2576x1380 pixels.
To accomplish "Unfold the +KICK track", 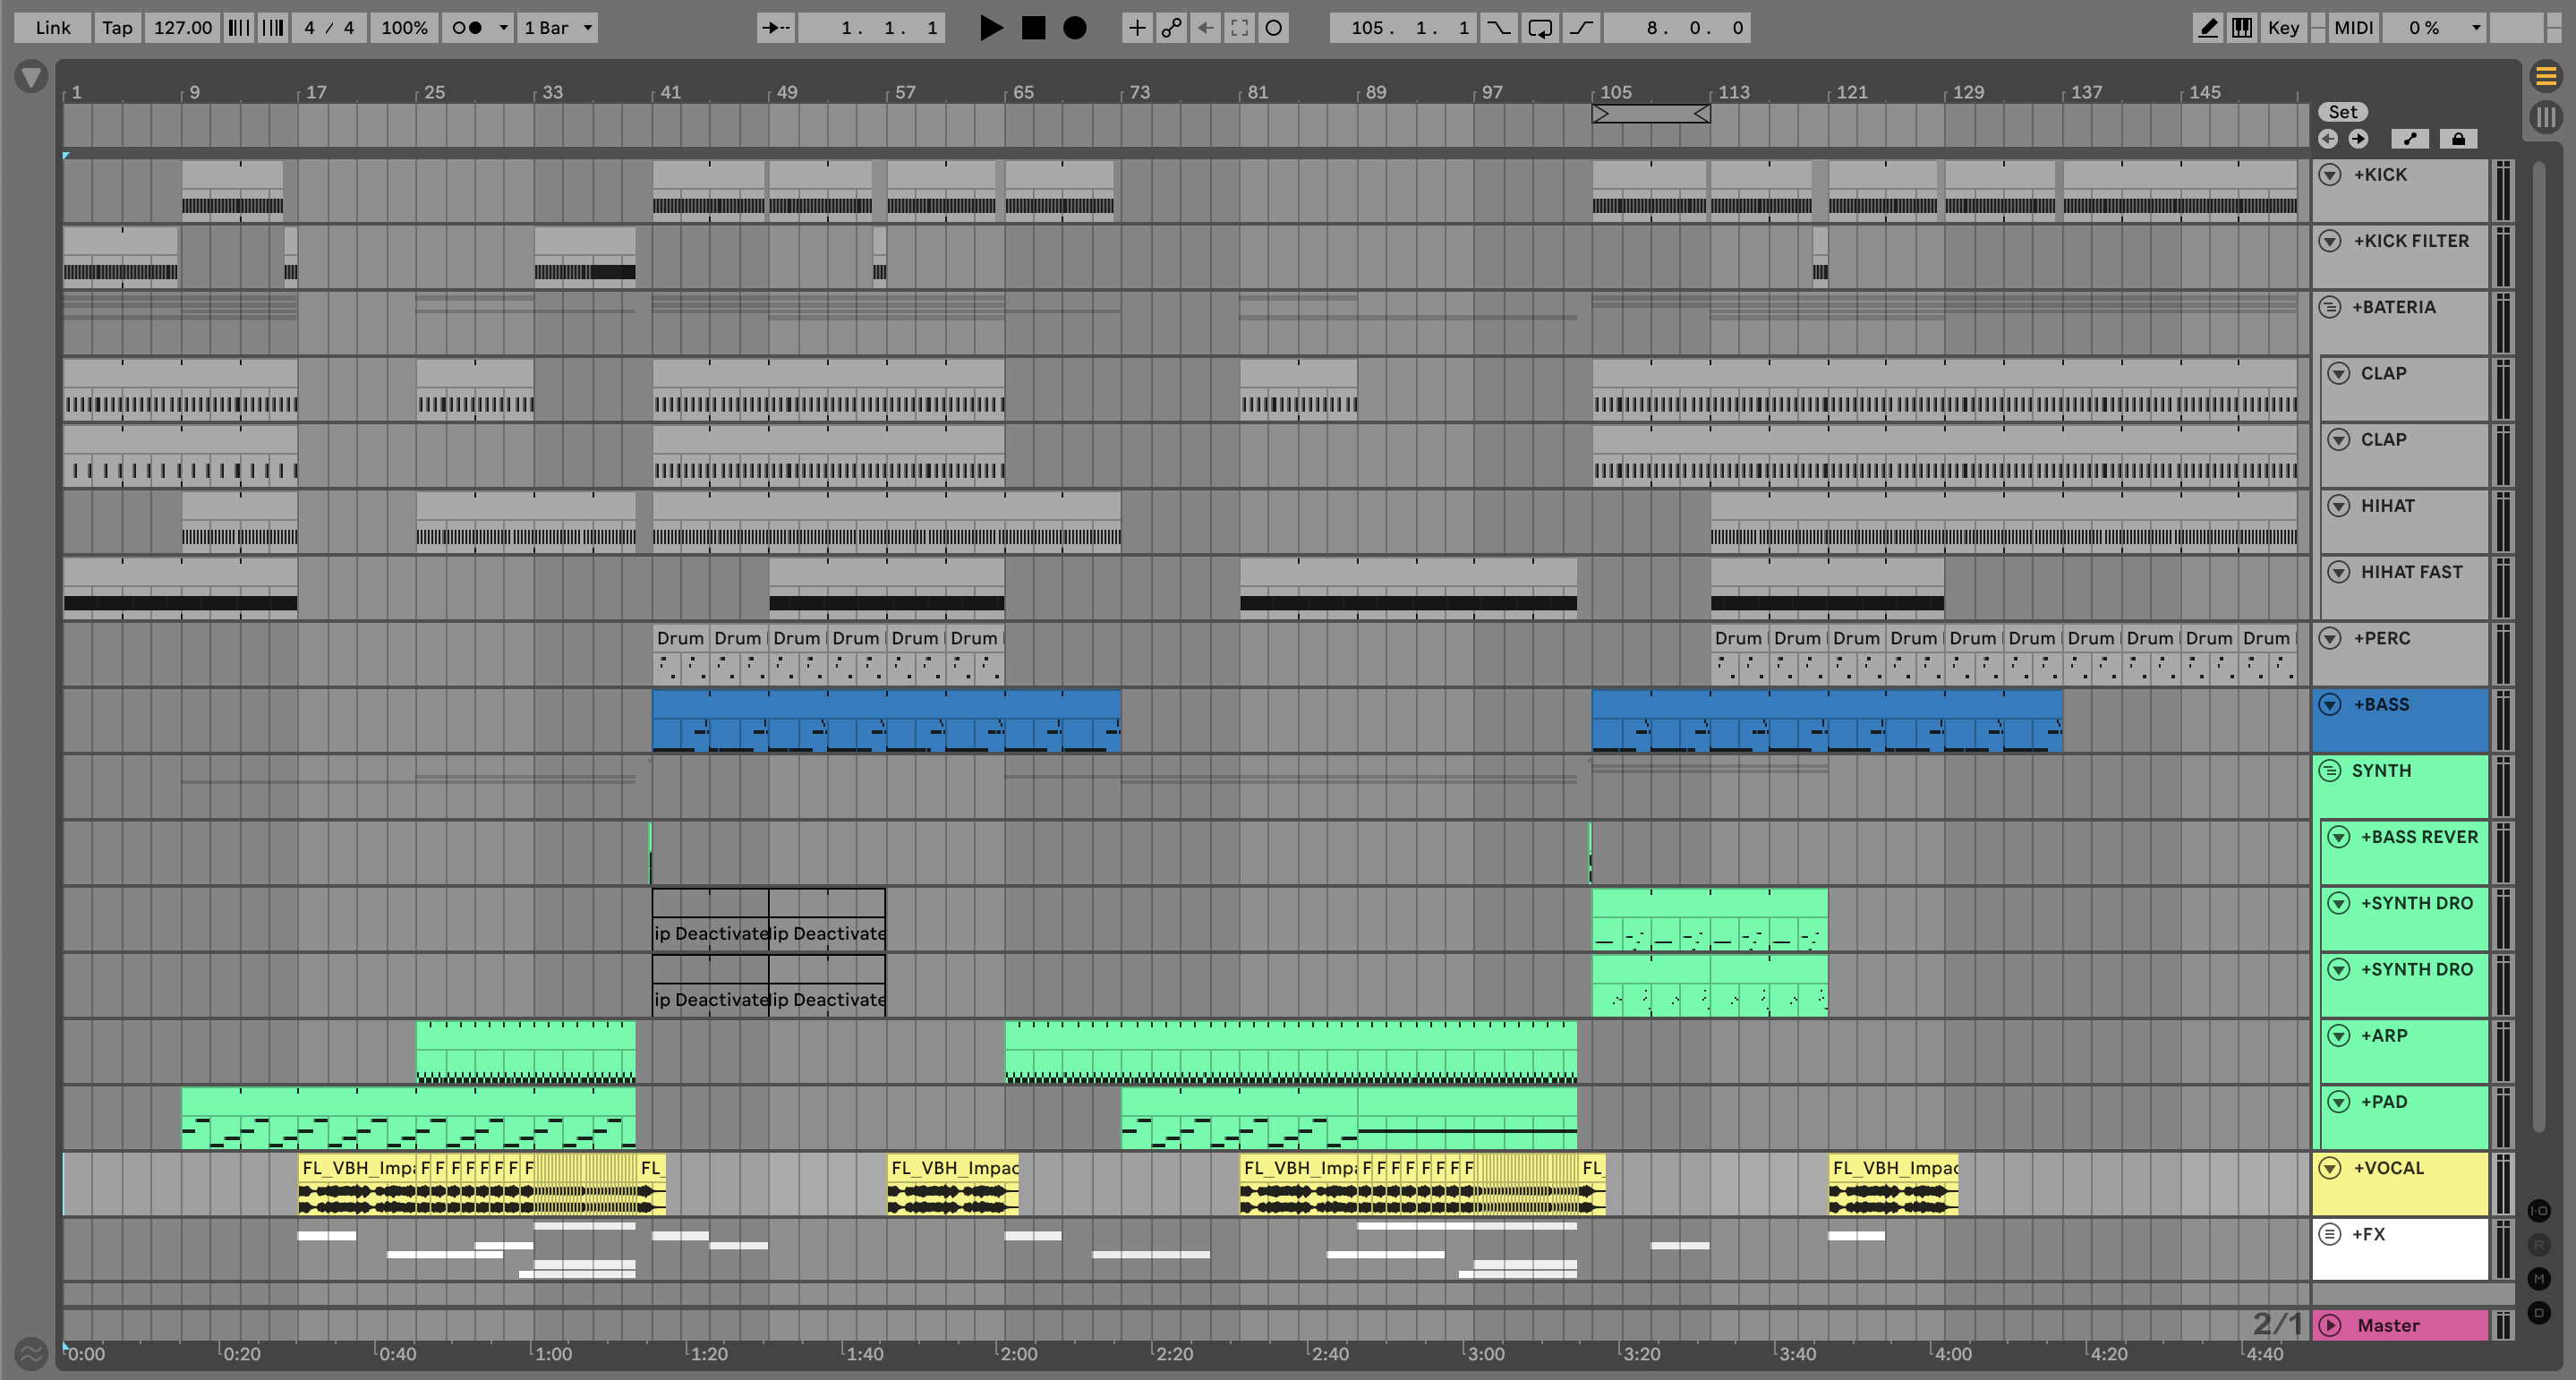I will click(2330, 175).
